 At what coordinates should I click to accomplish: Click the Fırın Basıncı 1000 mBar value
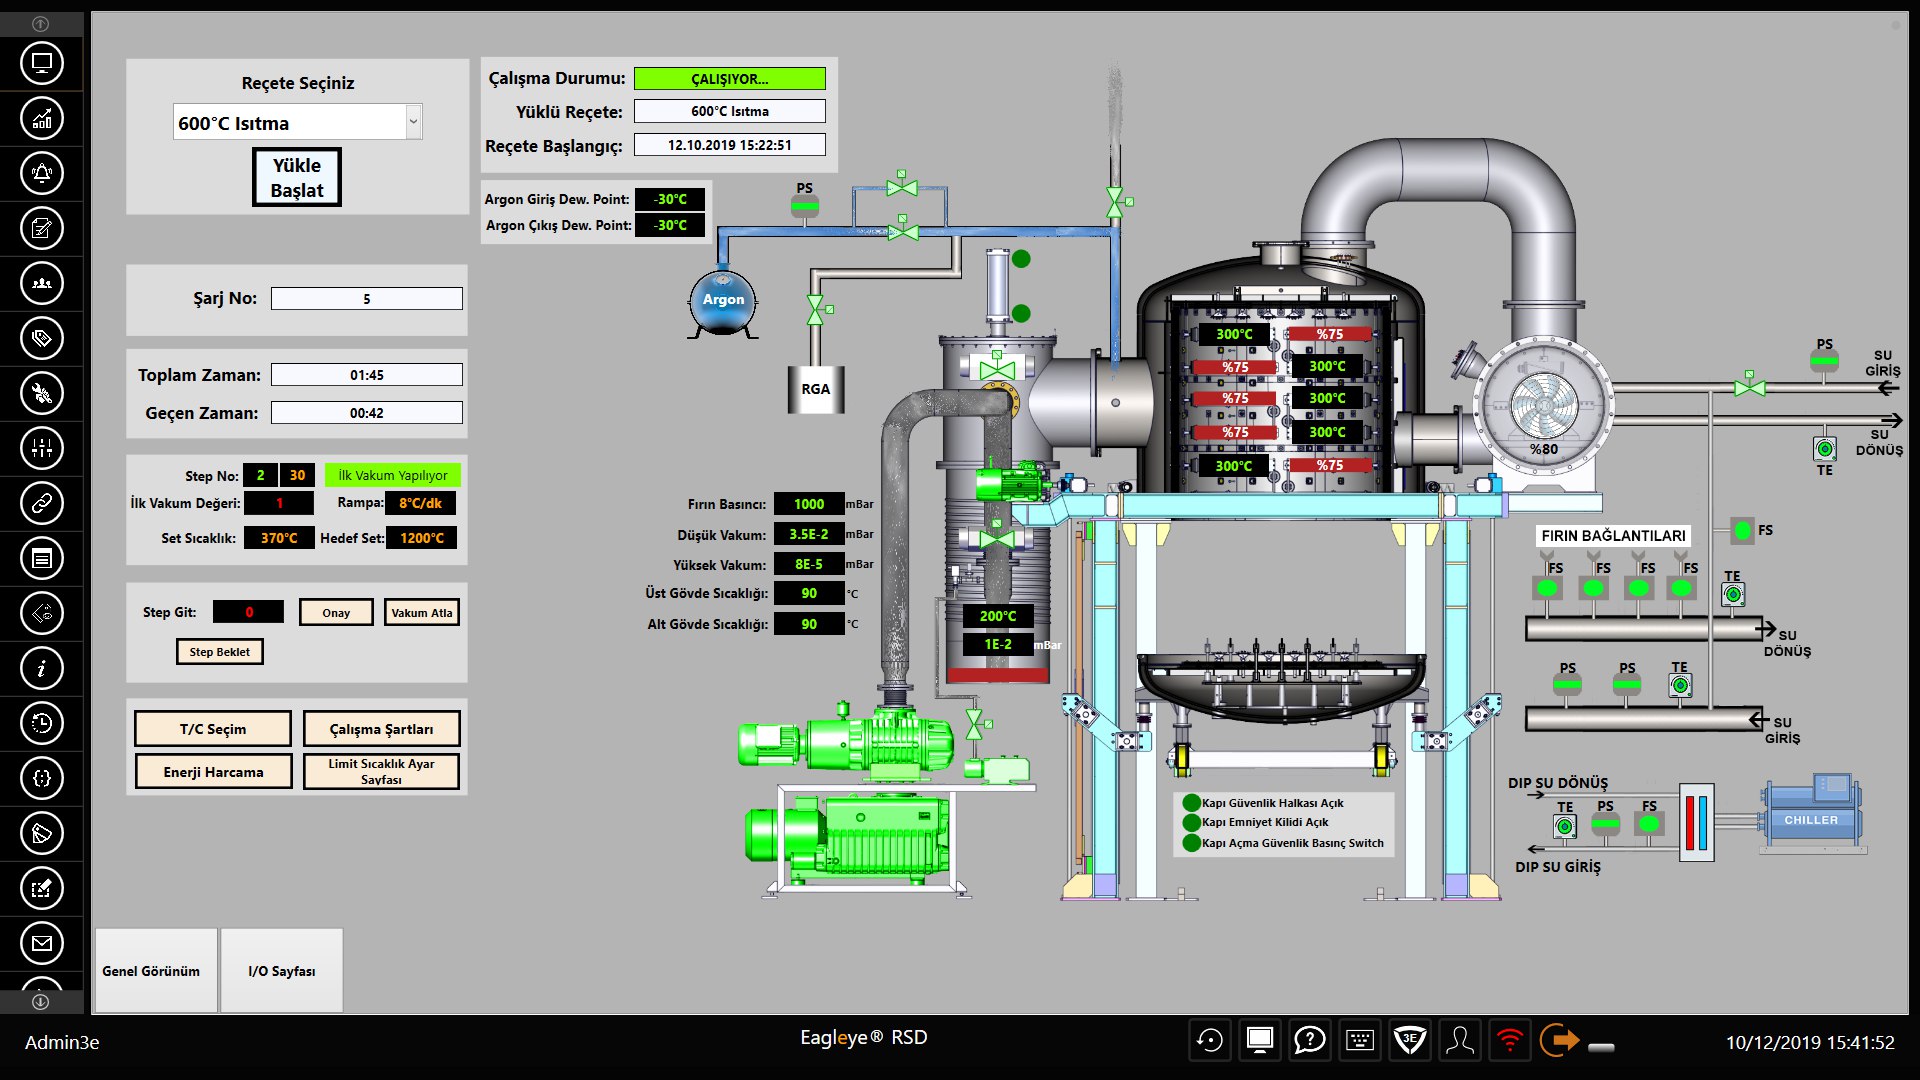coord(809,504)
